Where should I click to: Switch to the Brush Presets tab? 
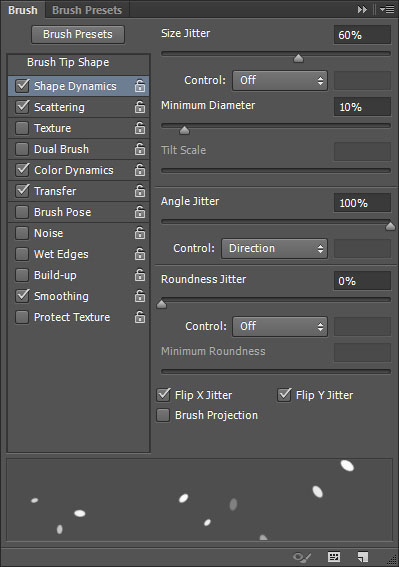pyautogui.click(x=87, y=10)
